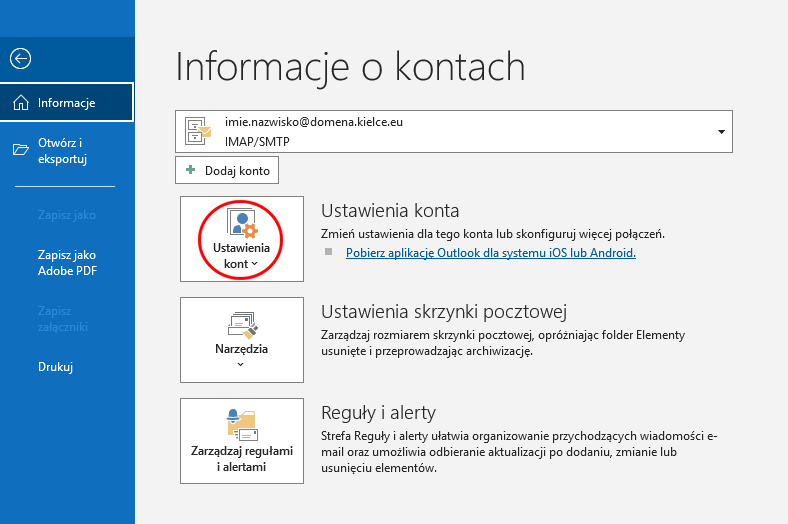This screenshot has width=788, height=524.
Task: Open the Informacje tab
Action: [67, 102]
